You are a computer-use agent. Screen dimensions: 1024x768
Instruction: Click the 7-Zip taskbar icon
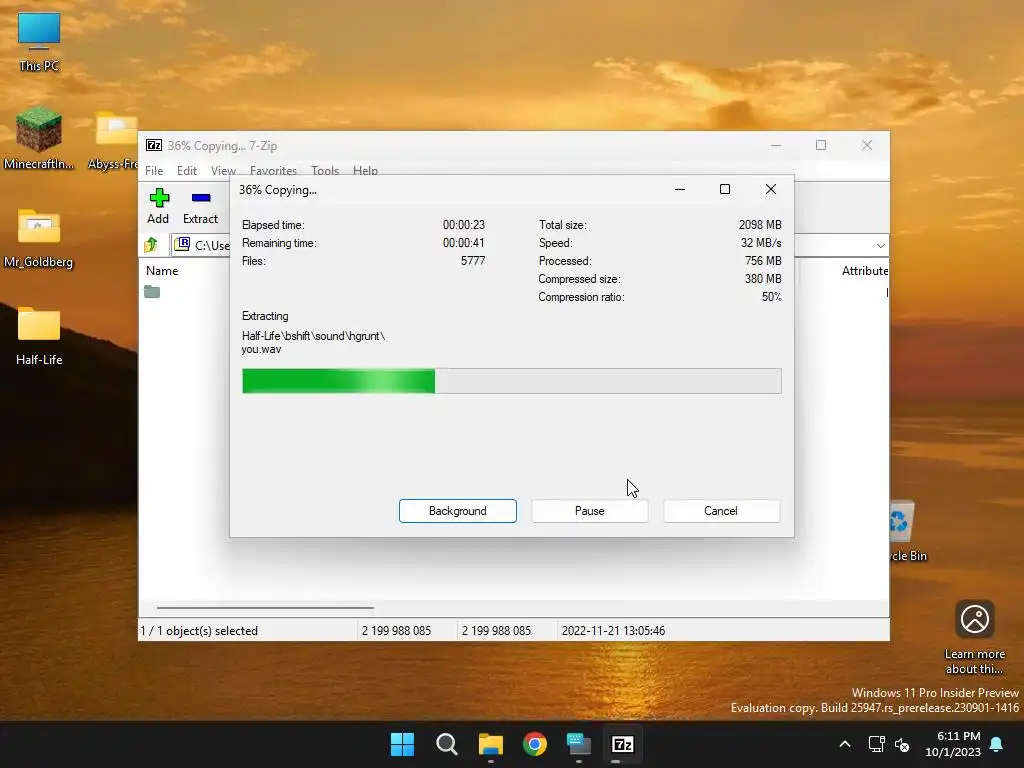[622, 744]
